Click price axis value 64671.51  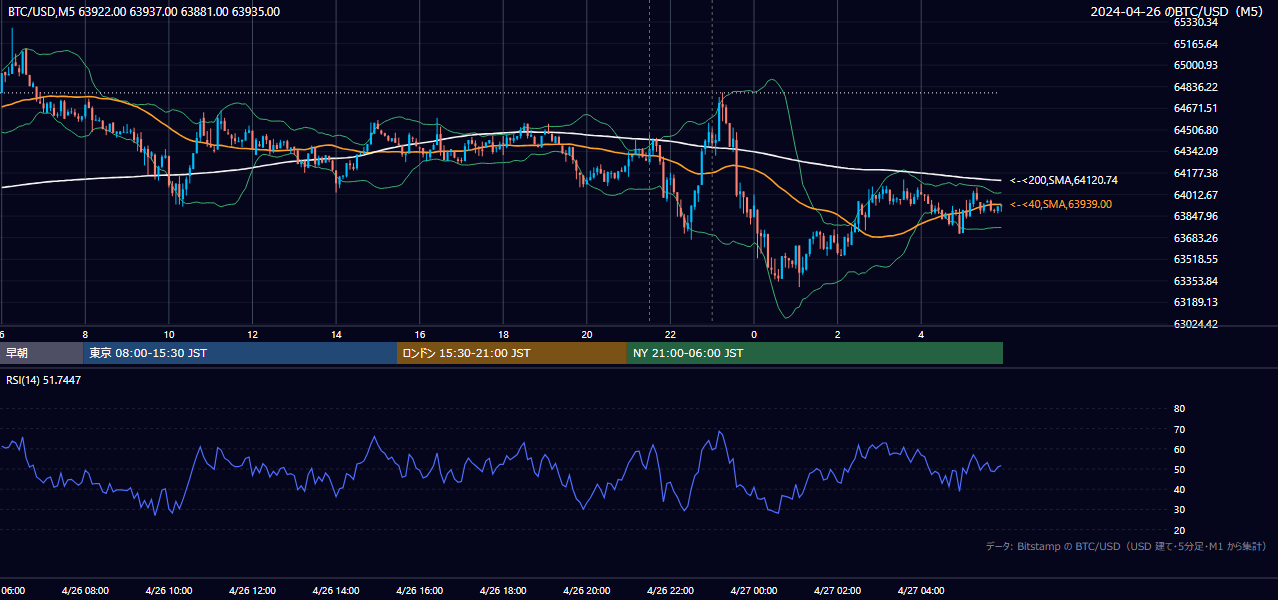click(x=1195, y=108)
